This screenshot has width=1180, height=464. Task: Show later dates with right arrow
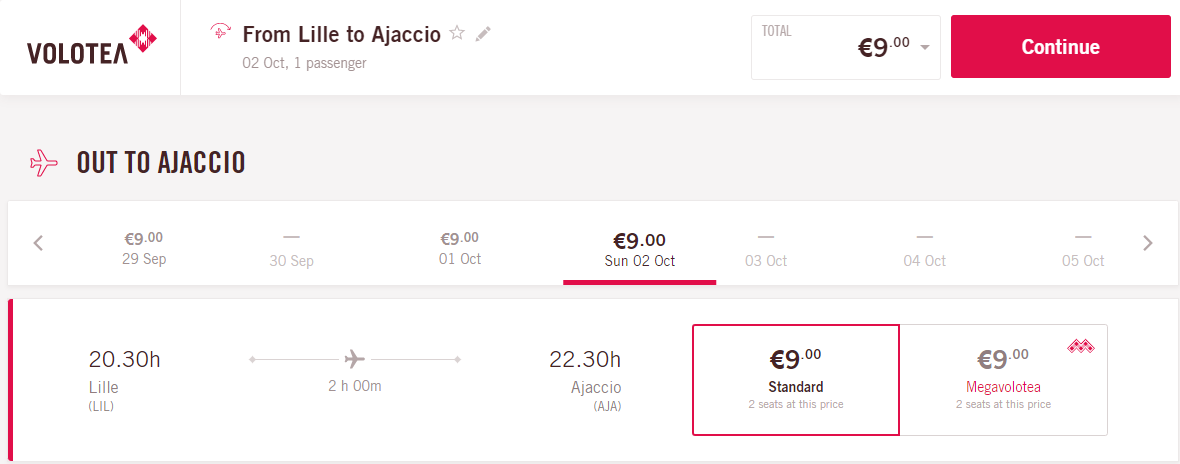tap(1147, 243)
